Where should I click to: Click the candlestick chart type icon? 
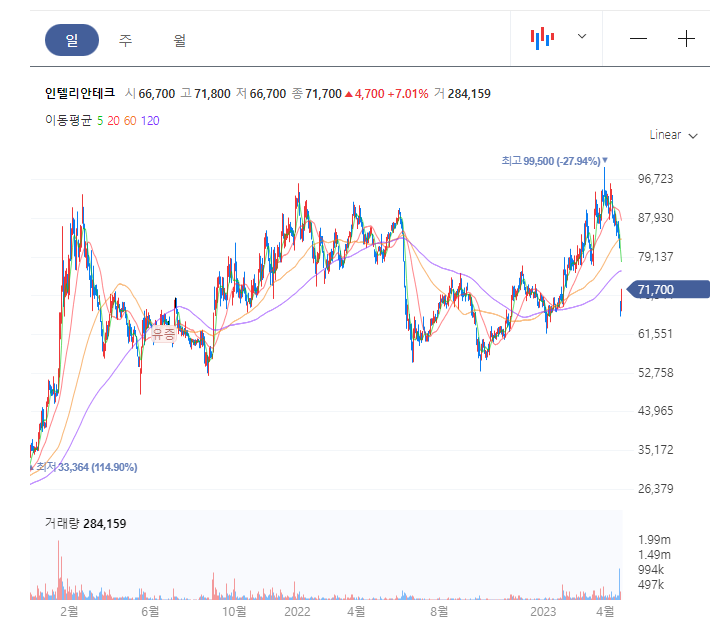point(542,38)
